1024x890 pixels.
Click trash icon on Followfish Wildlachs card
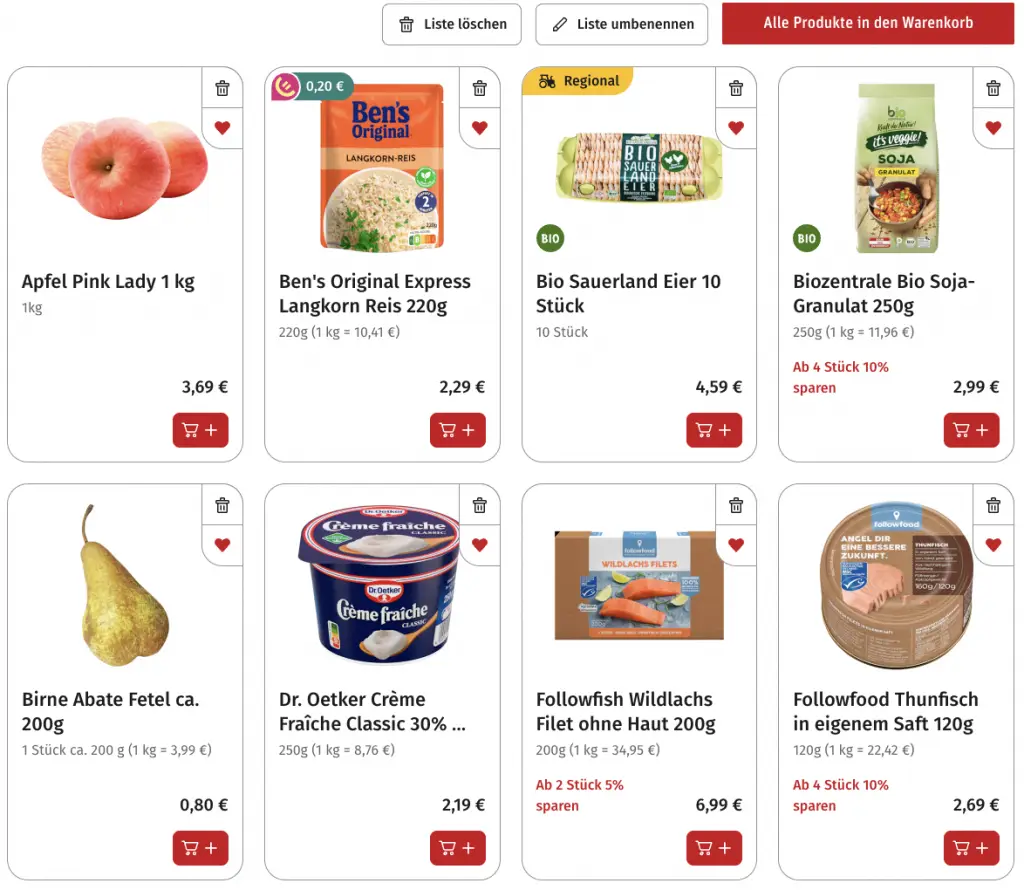(736, 505)
